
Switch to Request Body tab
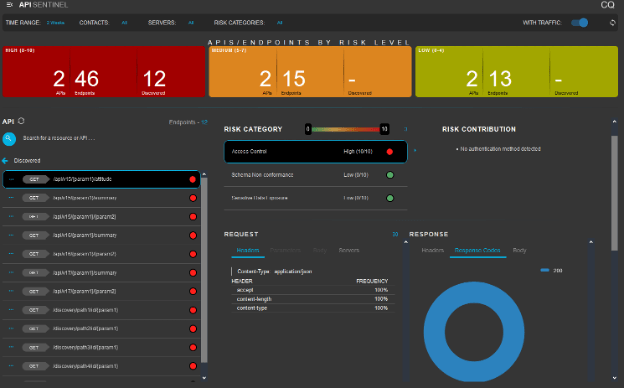320,250
